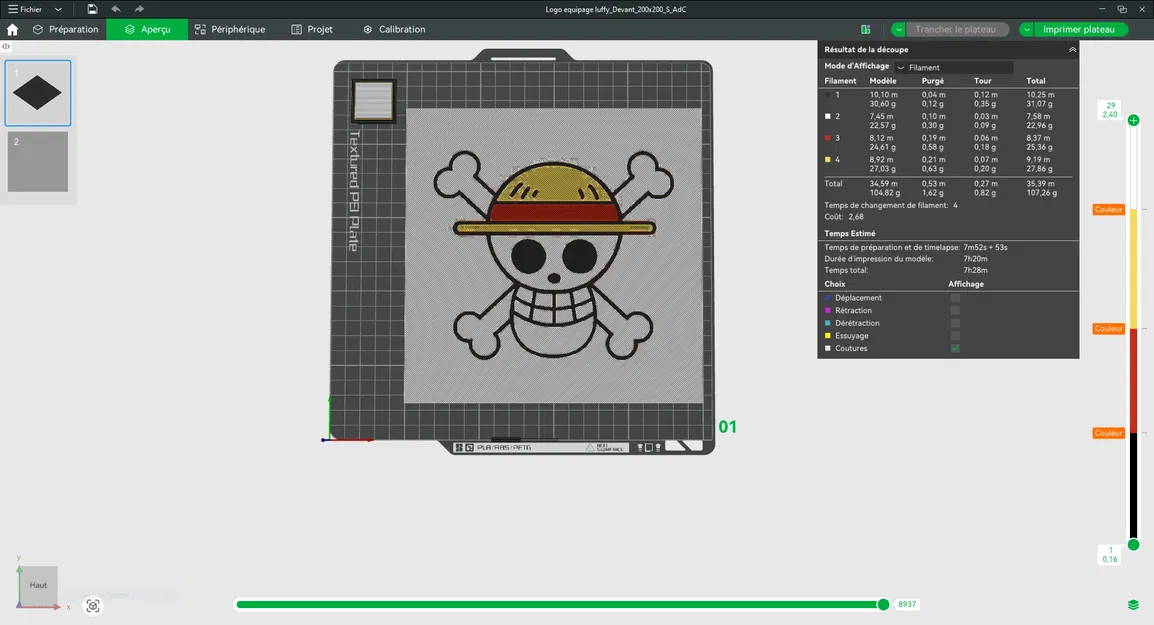Open the Périphérique tab
This screenshot has width=1154, height=625.
(x=230, y=30)
